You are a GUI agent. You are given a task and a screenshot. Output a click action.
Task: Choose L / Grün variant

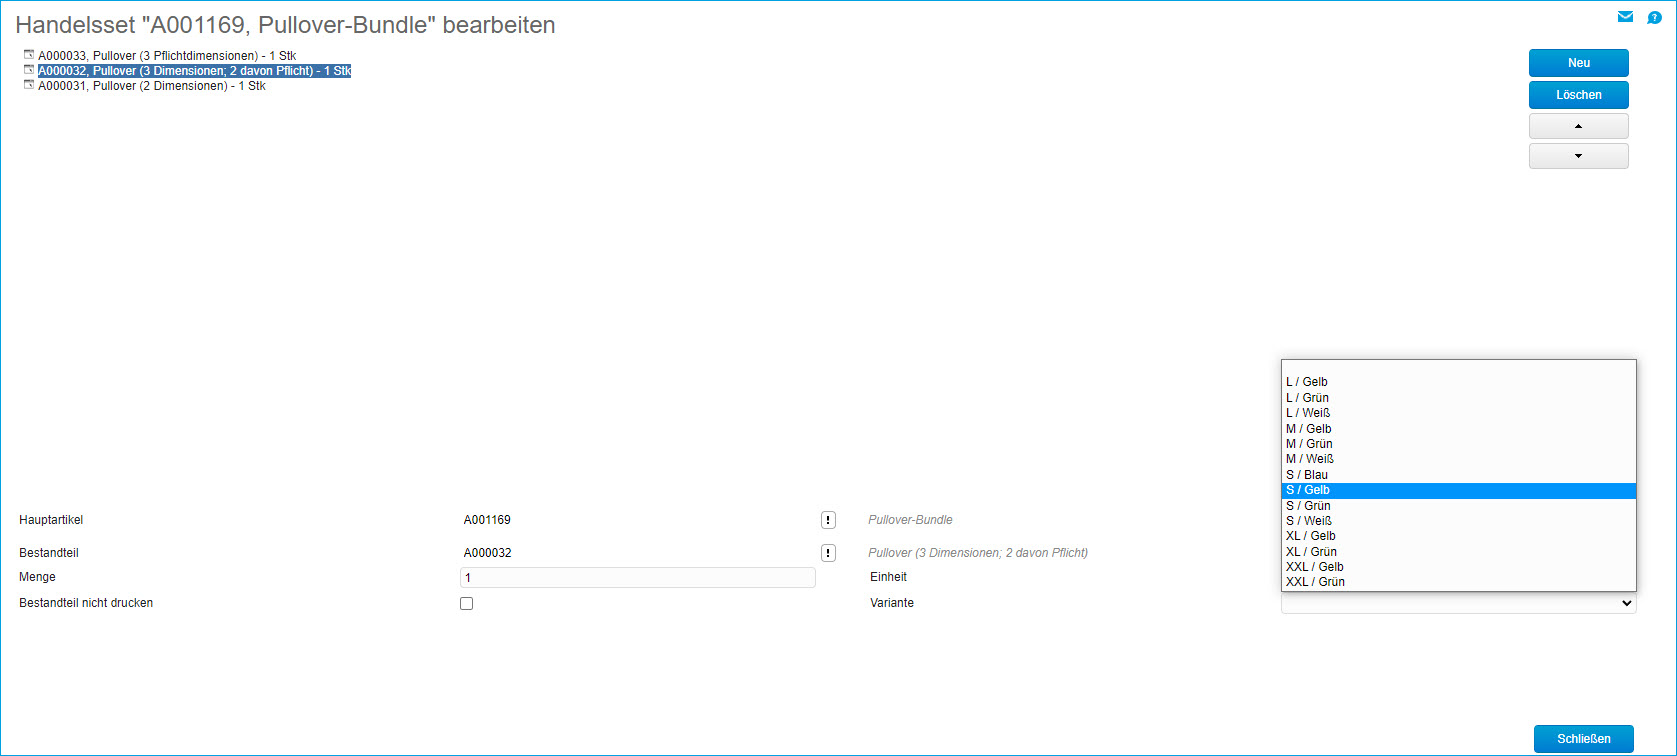pyautogui.click(x=1458, y=398)
